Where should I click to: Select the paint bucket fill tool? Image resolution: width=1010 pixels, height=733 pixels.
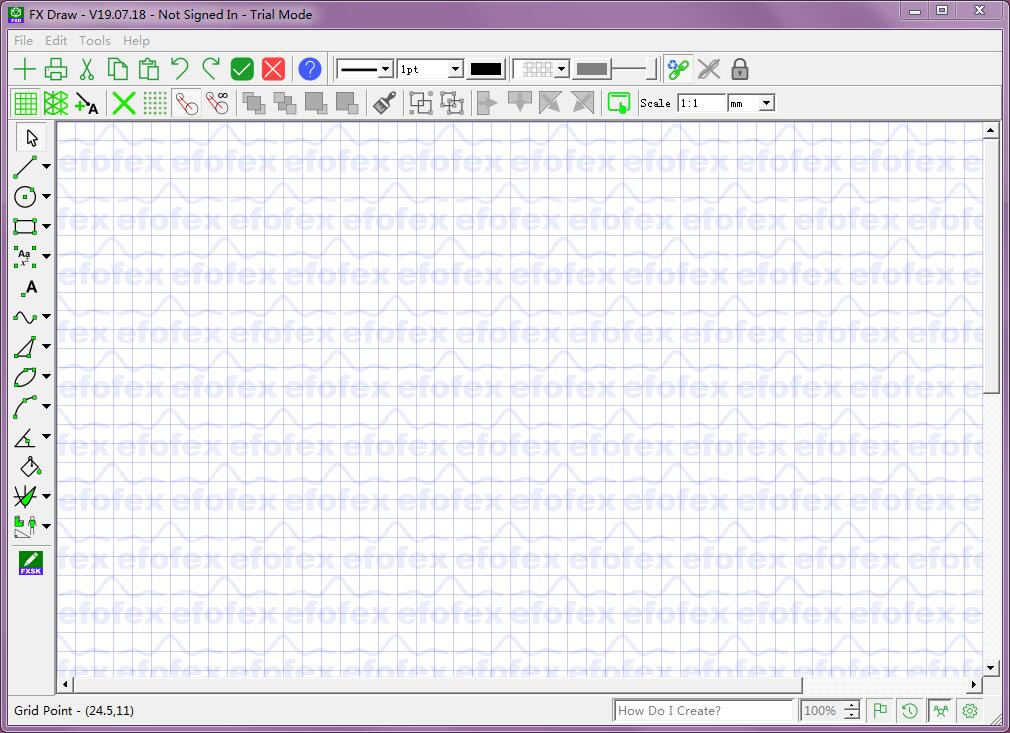point(30,466)
